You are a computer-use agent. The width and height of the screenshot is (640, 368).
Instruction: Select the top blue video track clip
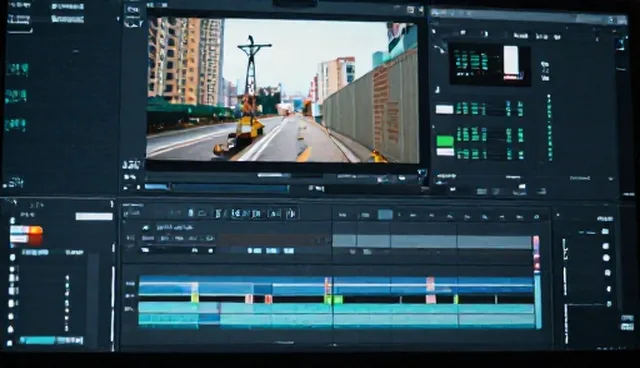(x=336, y=285)
